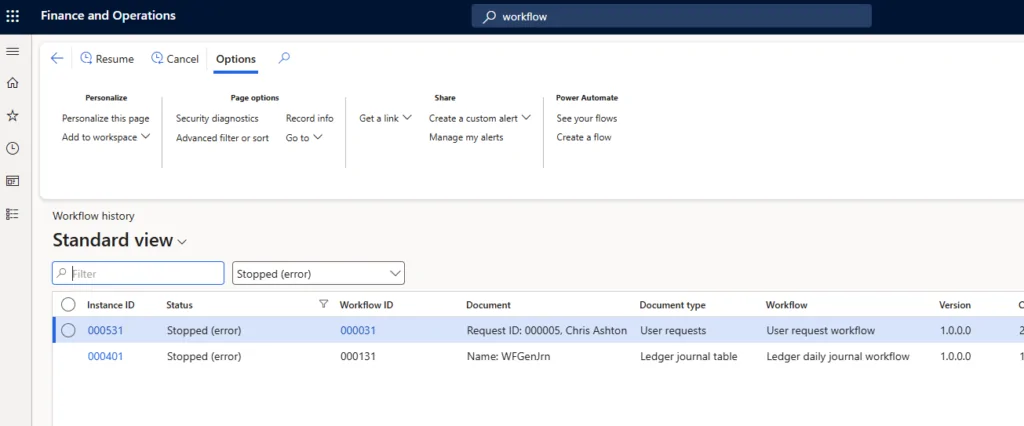Click See your flows
This screenshot has height=426, width=1024.
pyautogui.click(x=586, y=118)
